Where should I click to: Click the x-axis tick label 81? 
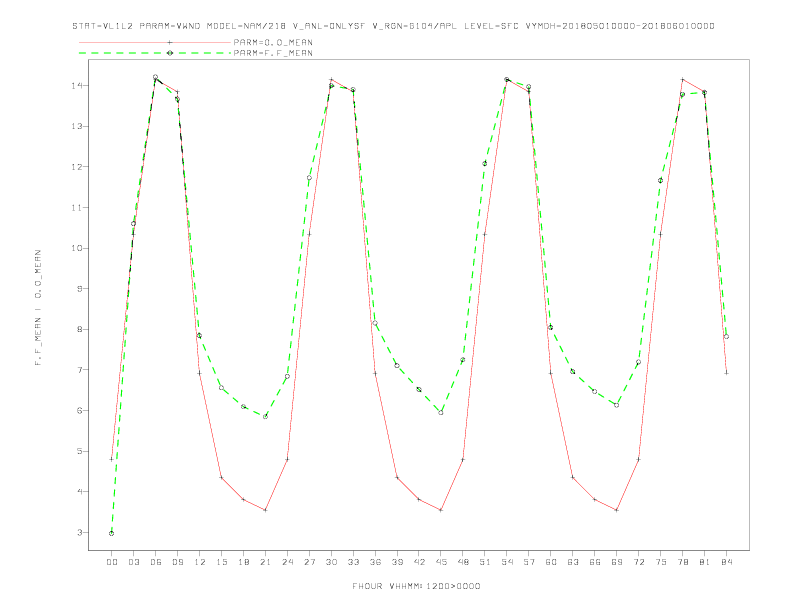click(x=705, y=562)
